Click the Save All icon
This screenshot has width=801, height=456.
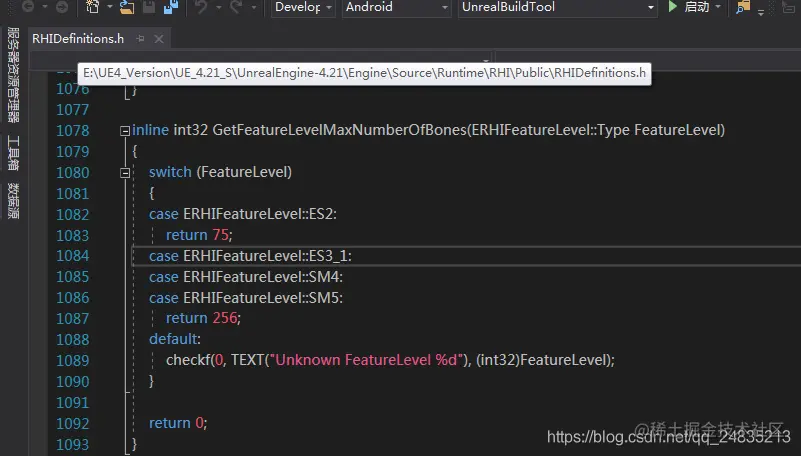coord(171,7)
